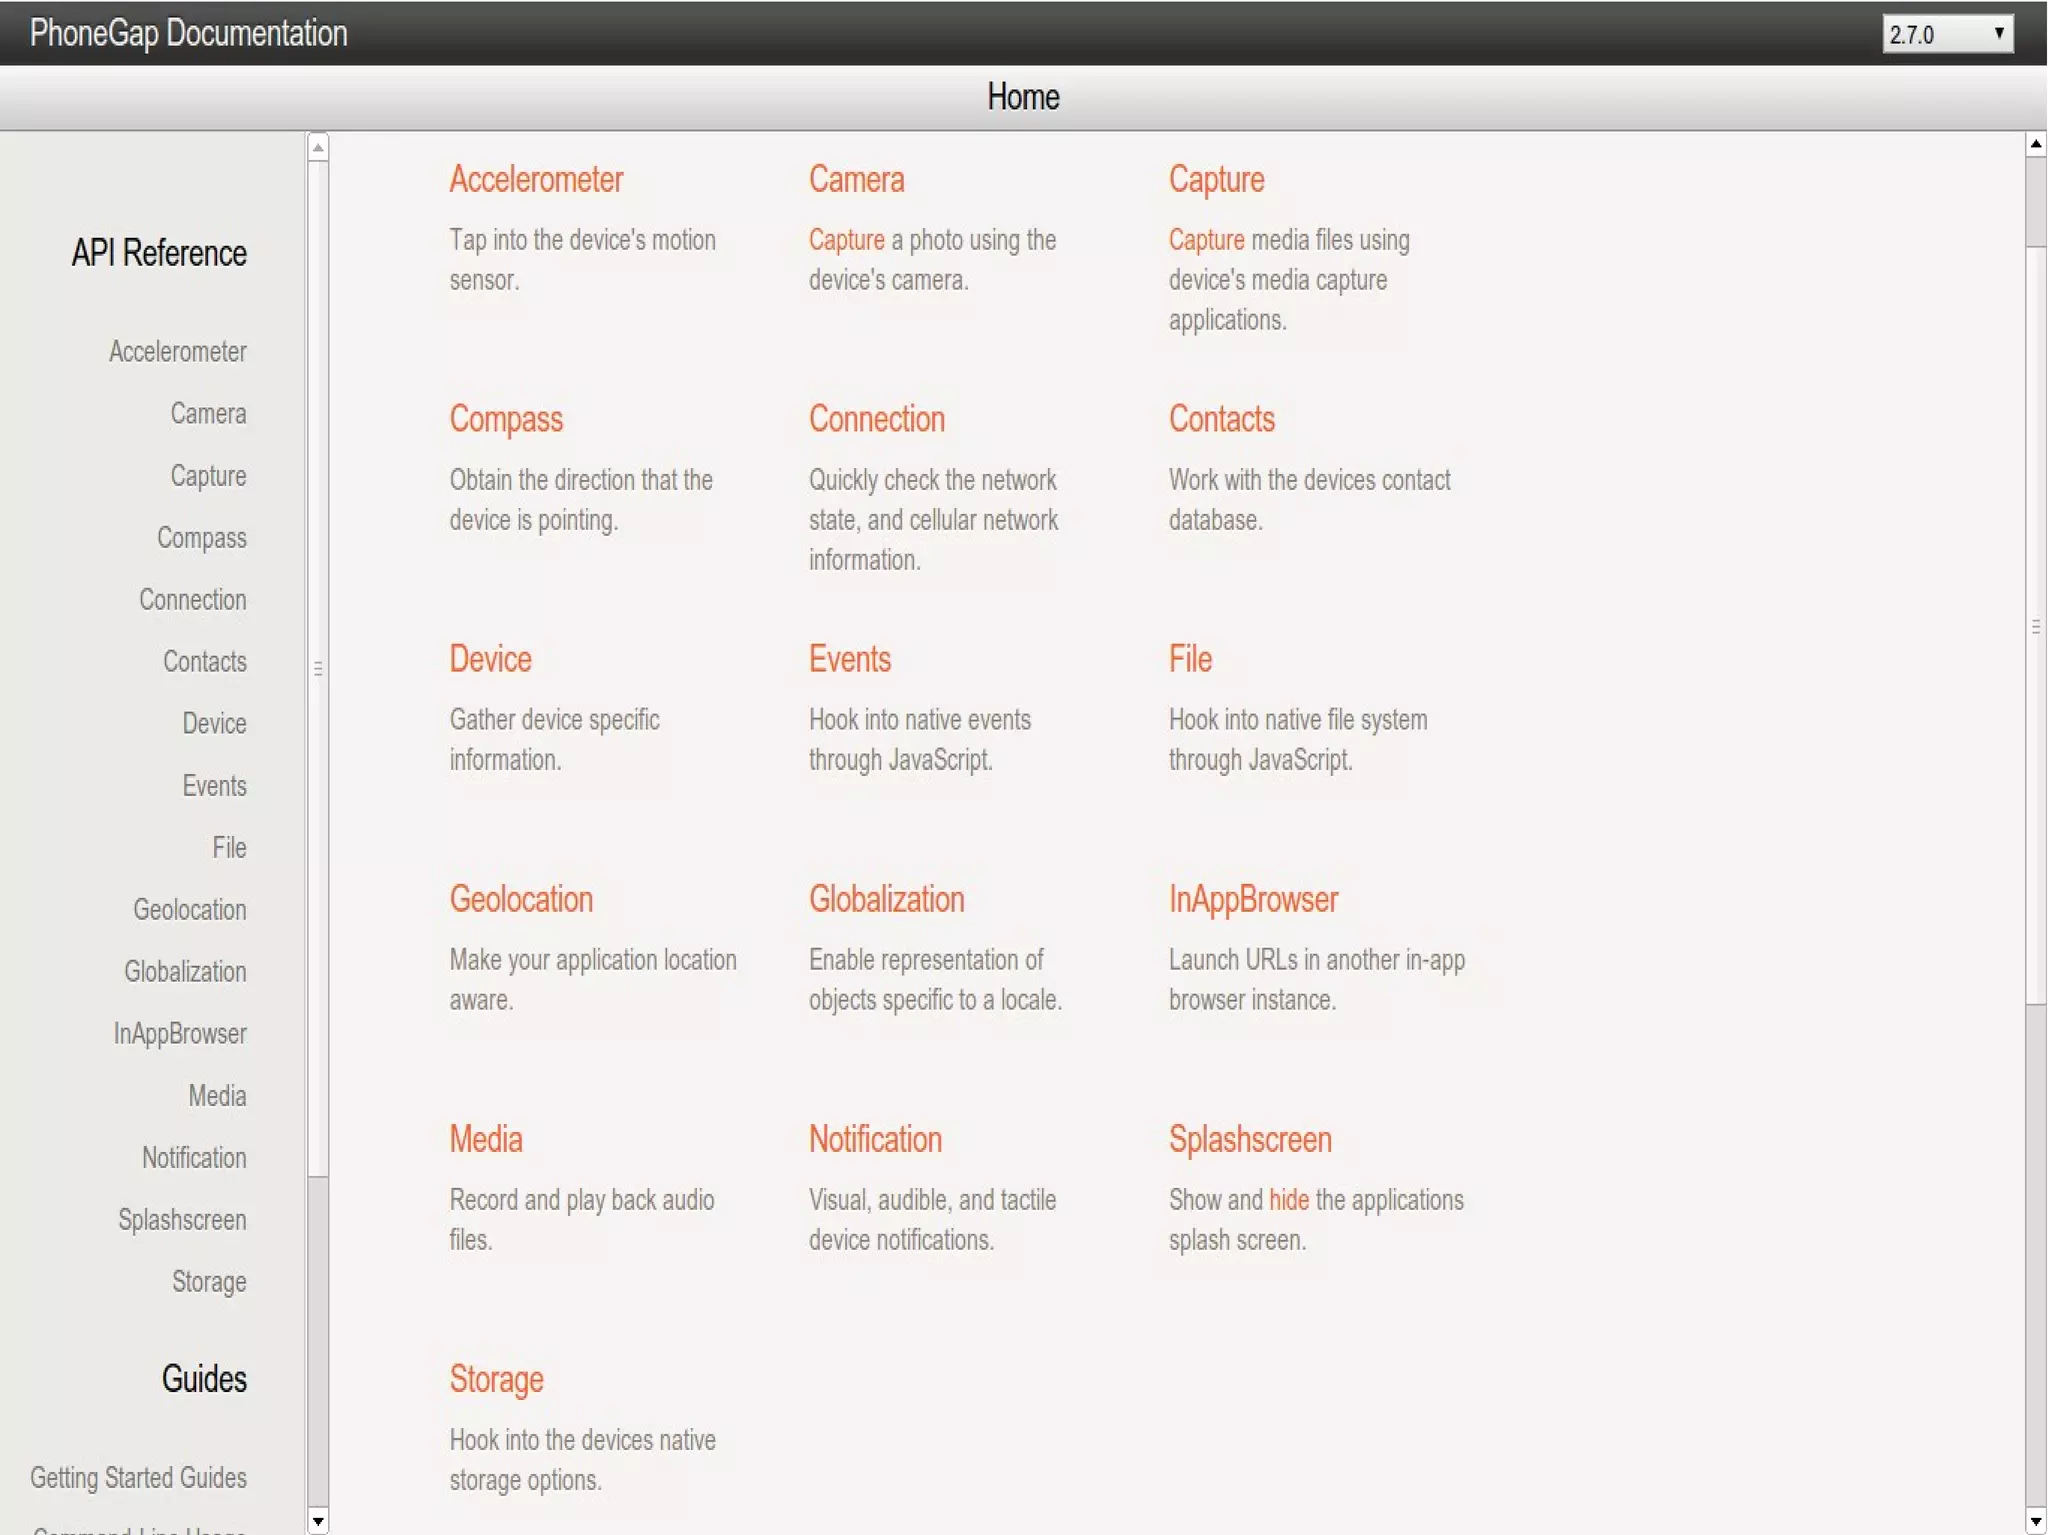Screen dimensions: 2048x1535
Task: Click the 'hide' link in Splashscreen description
Action: pyautogui.click(x=1288, y=1199)
